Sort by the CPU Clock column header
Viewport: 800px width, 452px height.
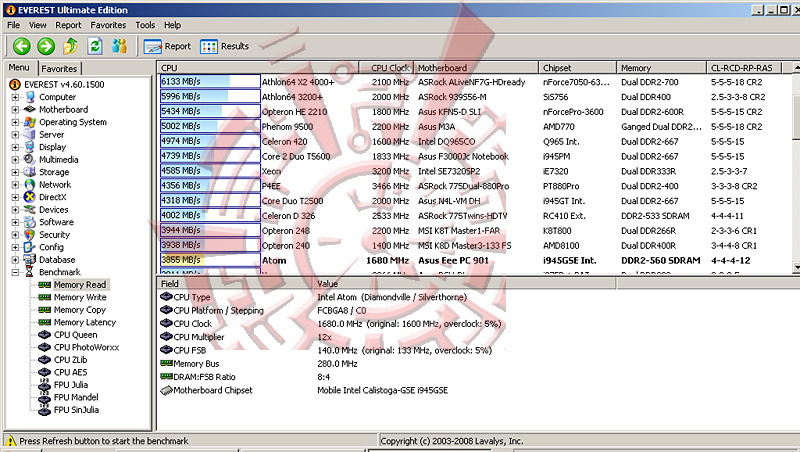point(386,68)
